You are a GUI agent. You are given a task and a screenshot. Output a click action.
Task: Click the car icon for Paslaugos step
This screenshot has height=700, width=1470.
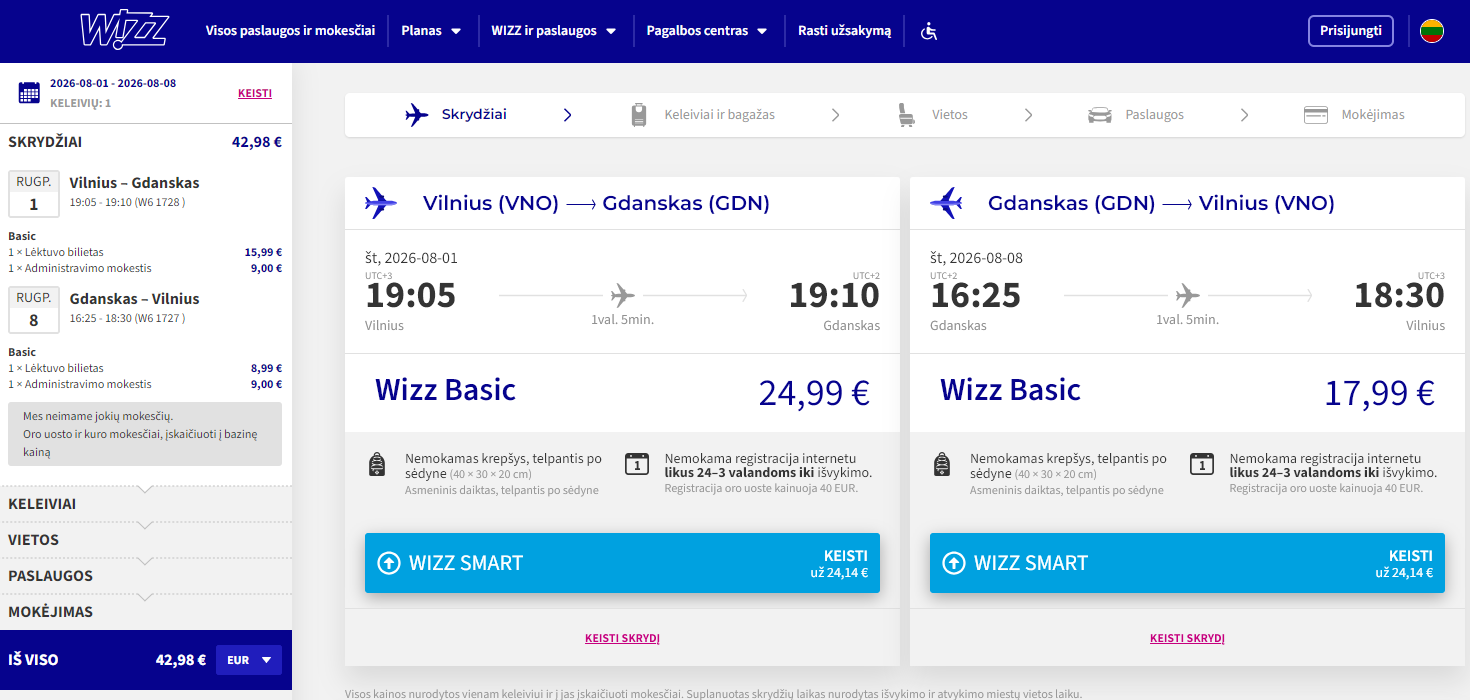point(1100,115)
